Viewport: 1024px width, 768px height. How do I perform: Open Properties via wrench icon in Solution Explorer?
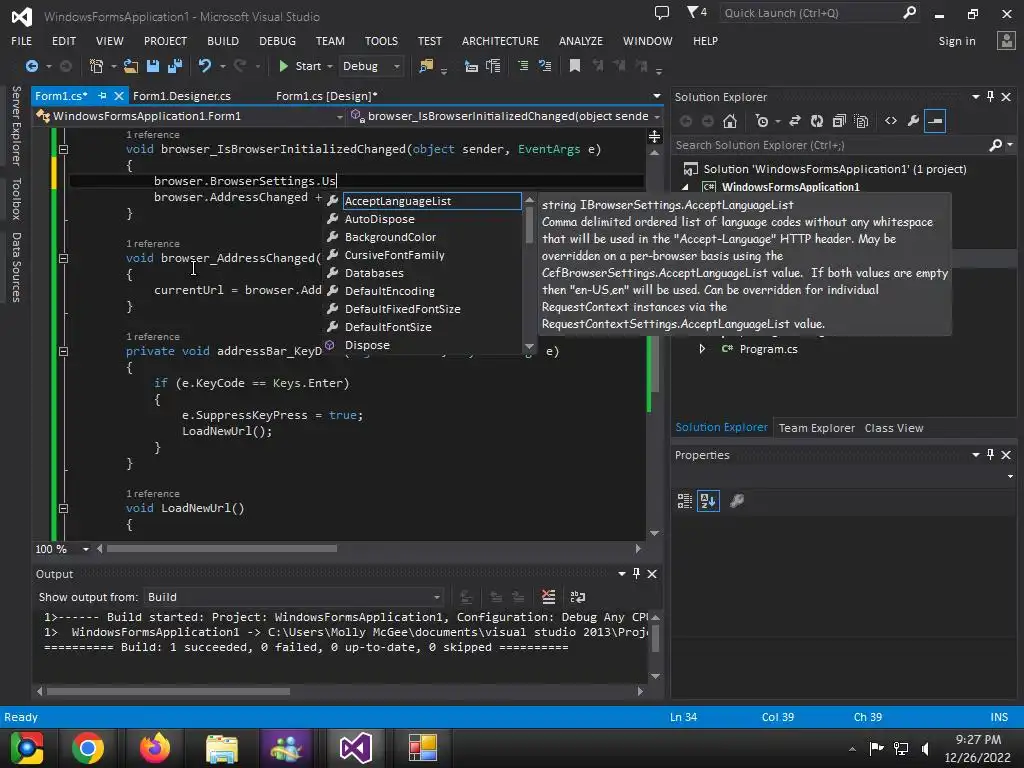pos(913,121)
